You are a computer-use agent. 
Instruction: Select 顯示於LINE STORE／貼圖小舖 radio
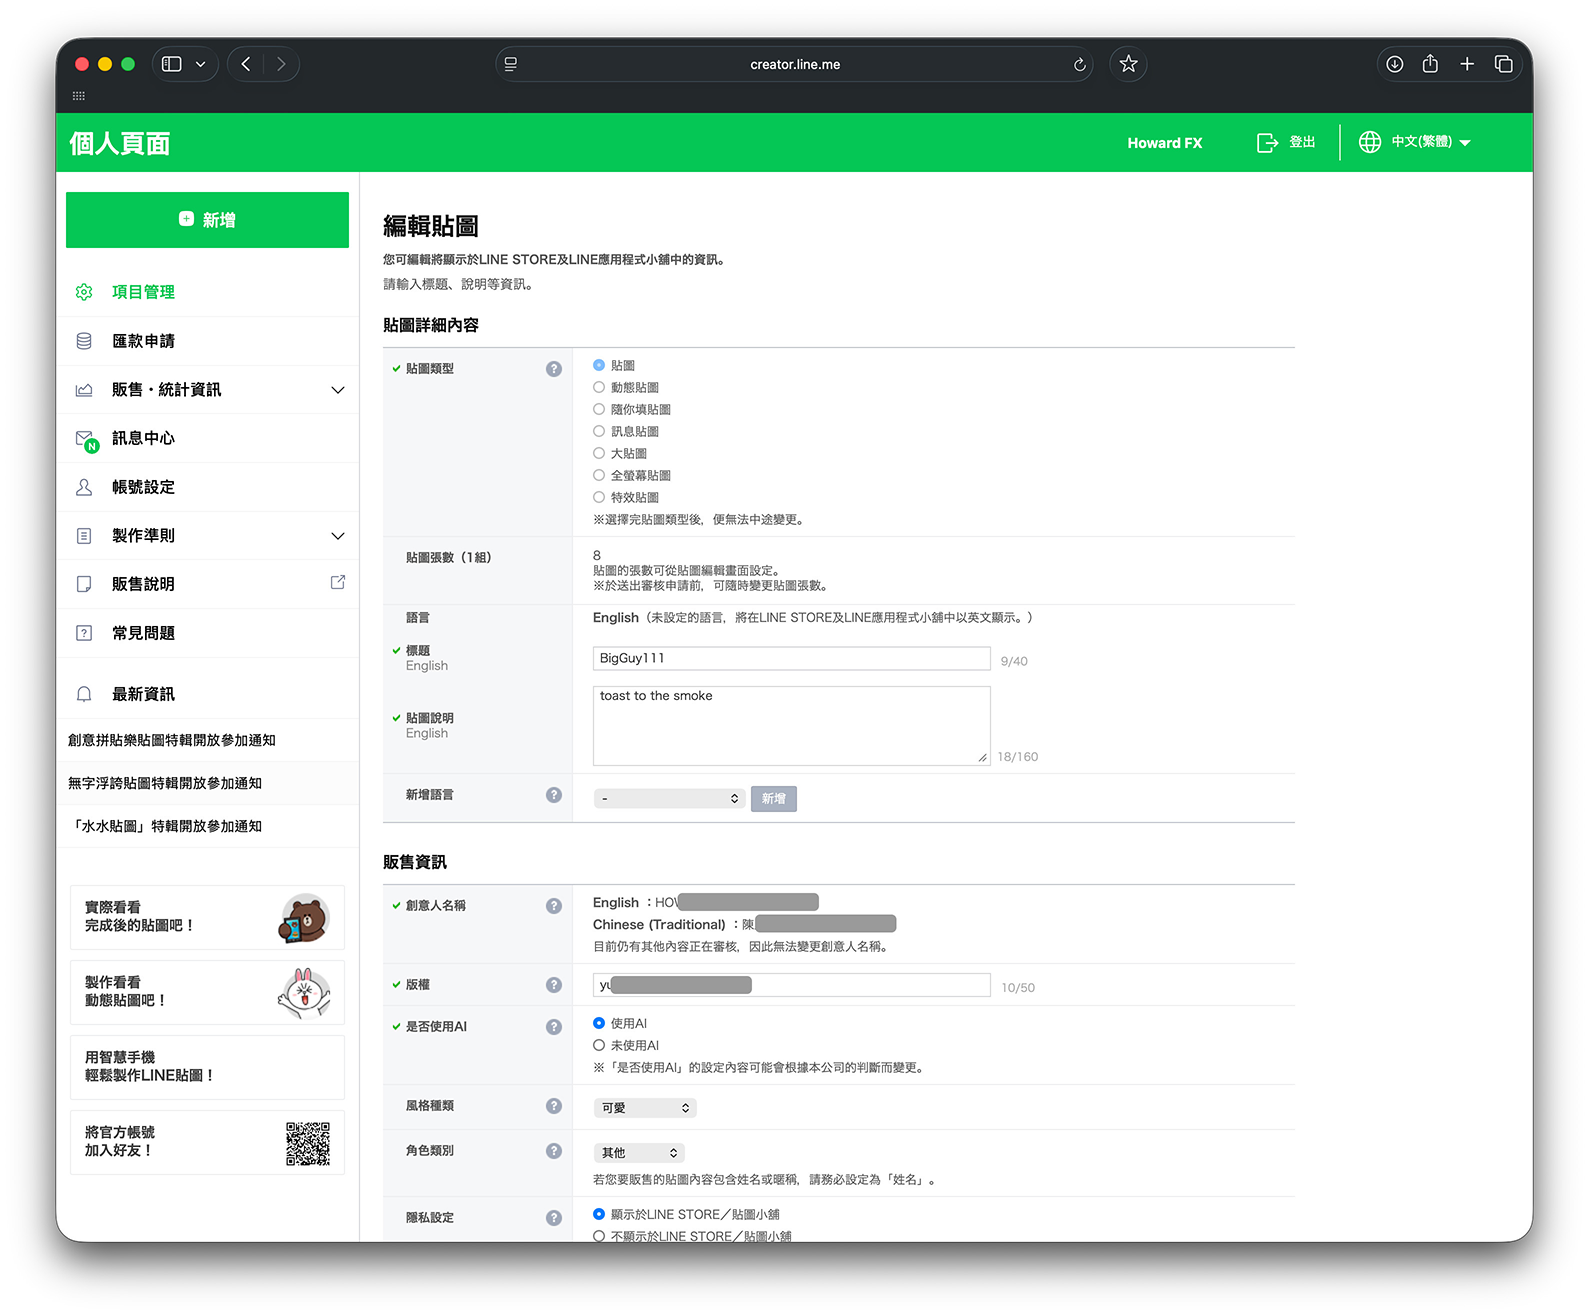(599, 1214)
